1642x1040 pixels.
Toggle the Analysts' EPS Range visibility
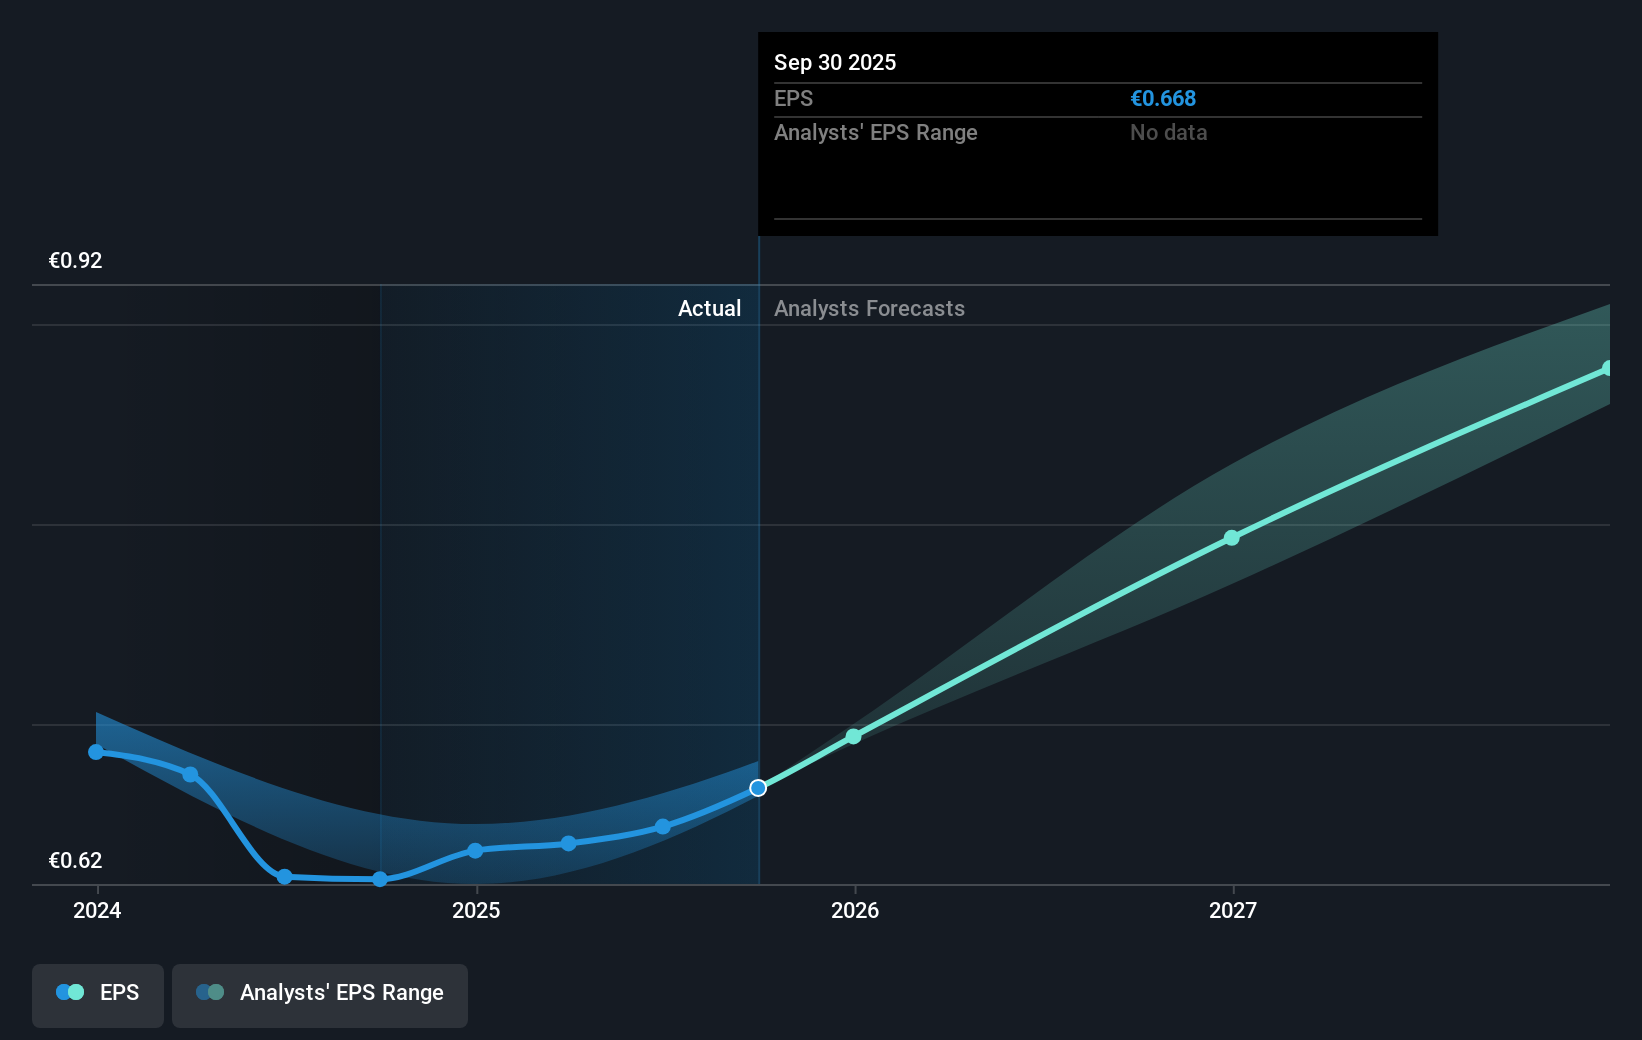pos(319,995)
